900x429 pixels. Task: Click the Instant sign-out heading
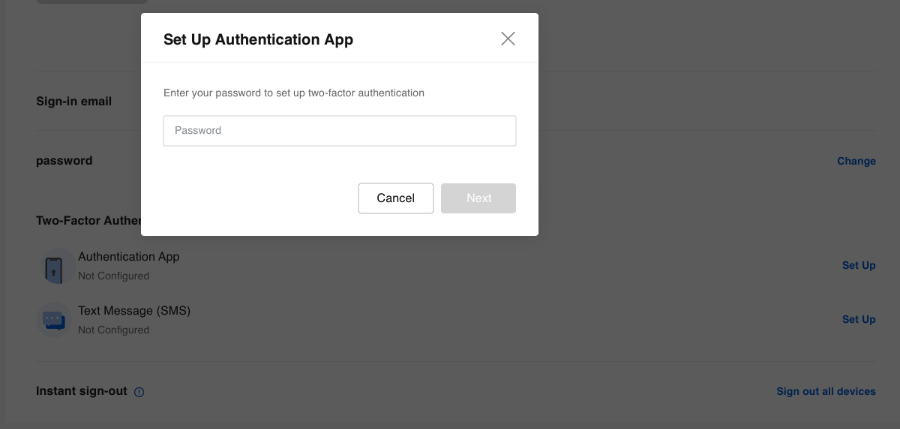coord(82,391)
